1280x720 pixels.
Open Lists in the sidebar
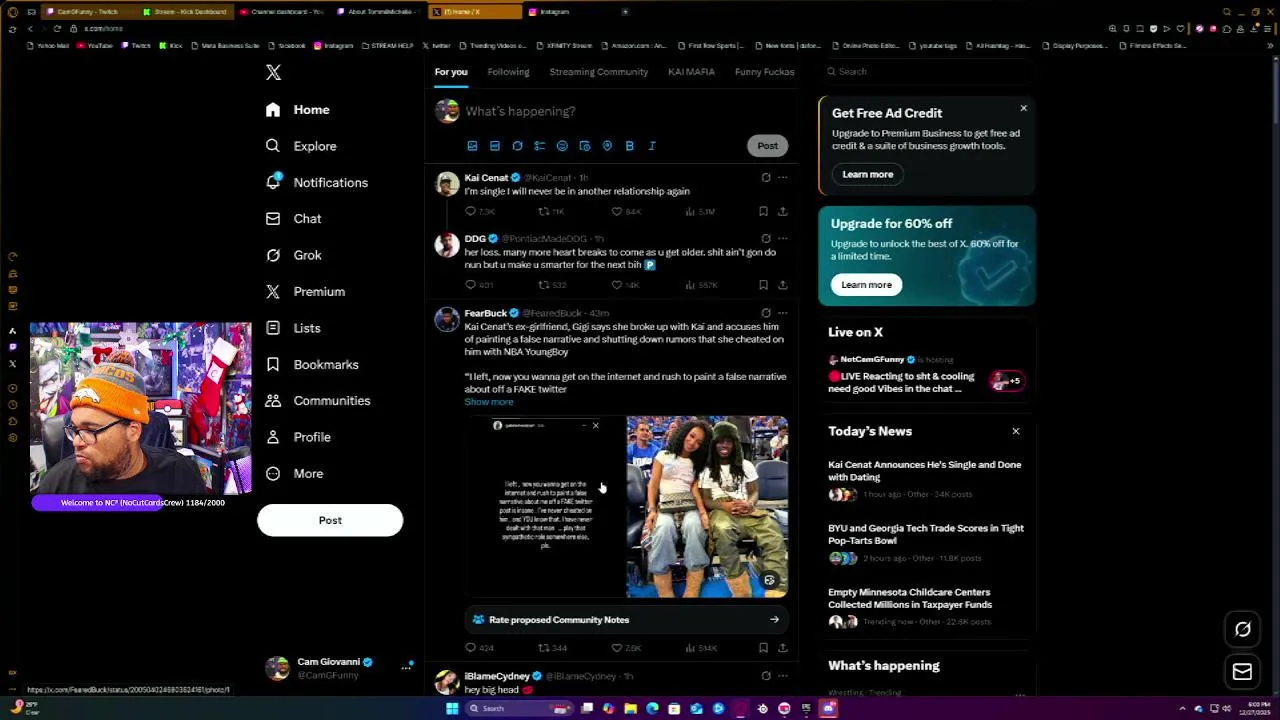tap(293, 328)
